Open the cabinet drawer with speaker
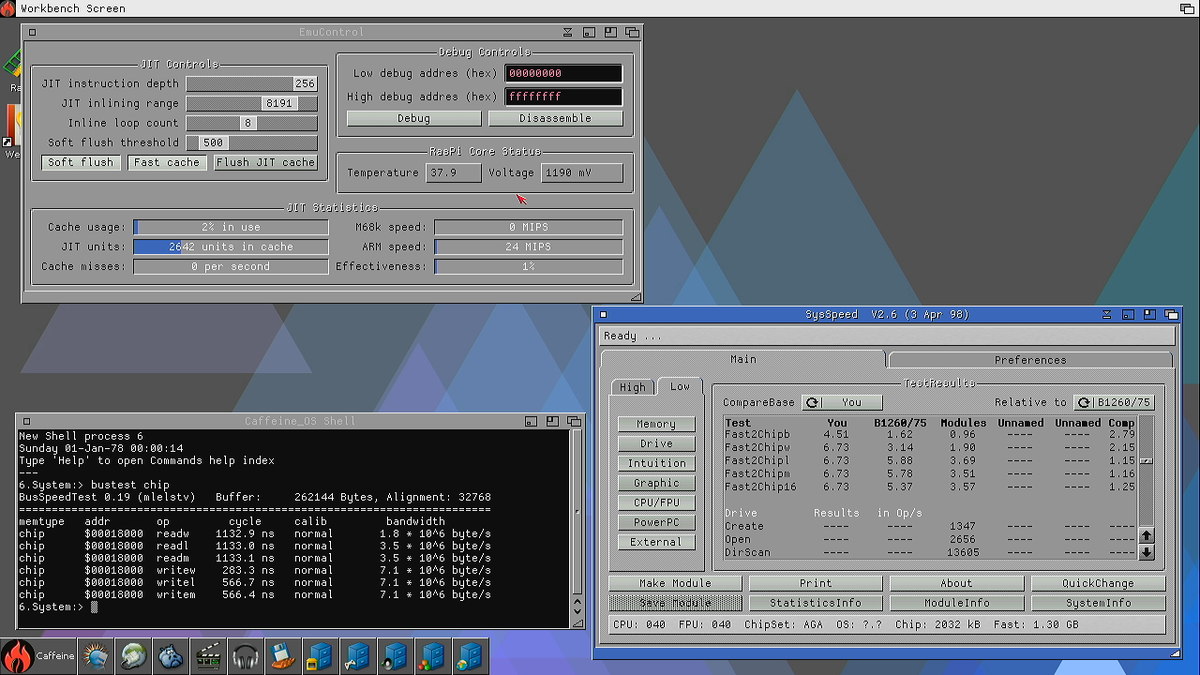1200x675 pixels. pos(394,656)
